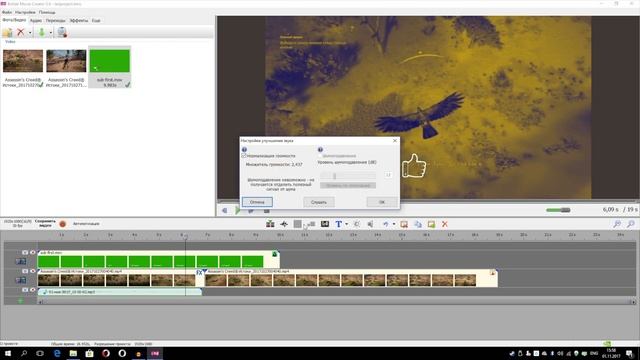Click the split clip icon in timeline toolbar
640x360 pixels.
(270, 224)
